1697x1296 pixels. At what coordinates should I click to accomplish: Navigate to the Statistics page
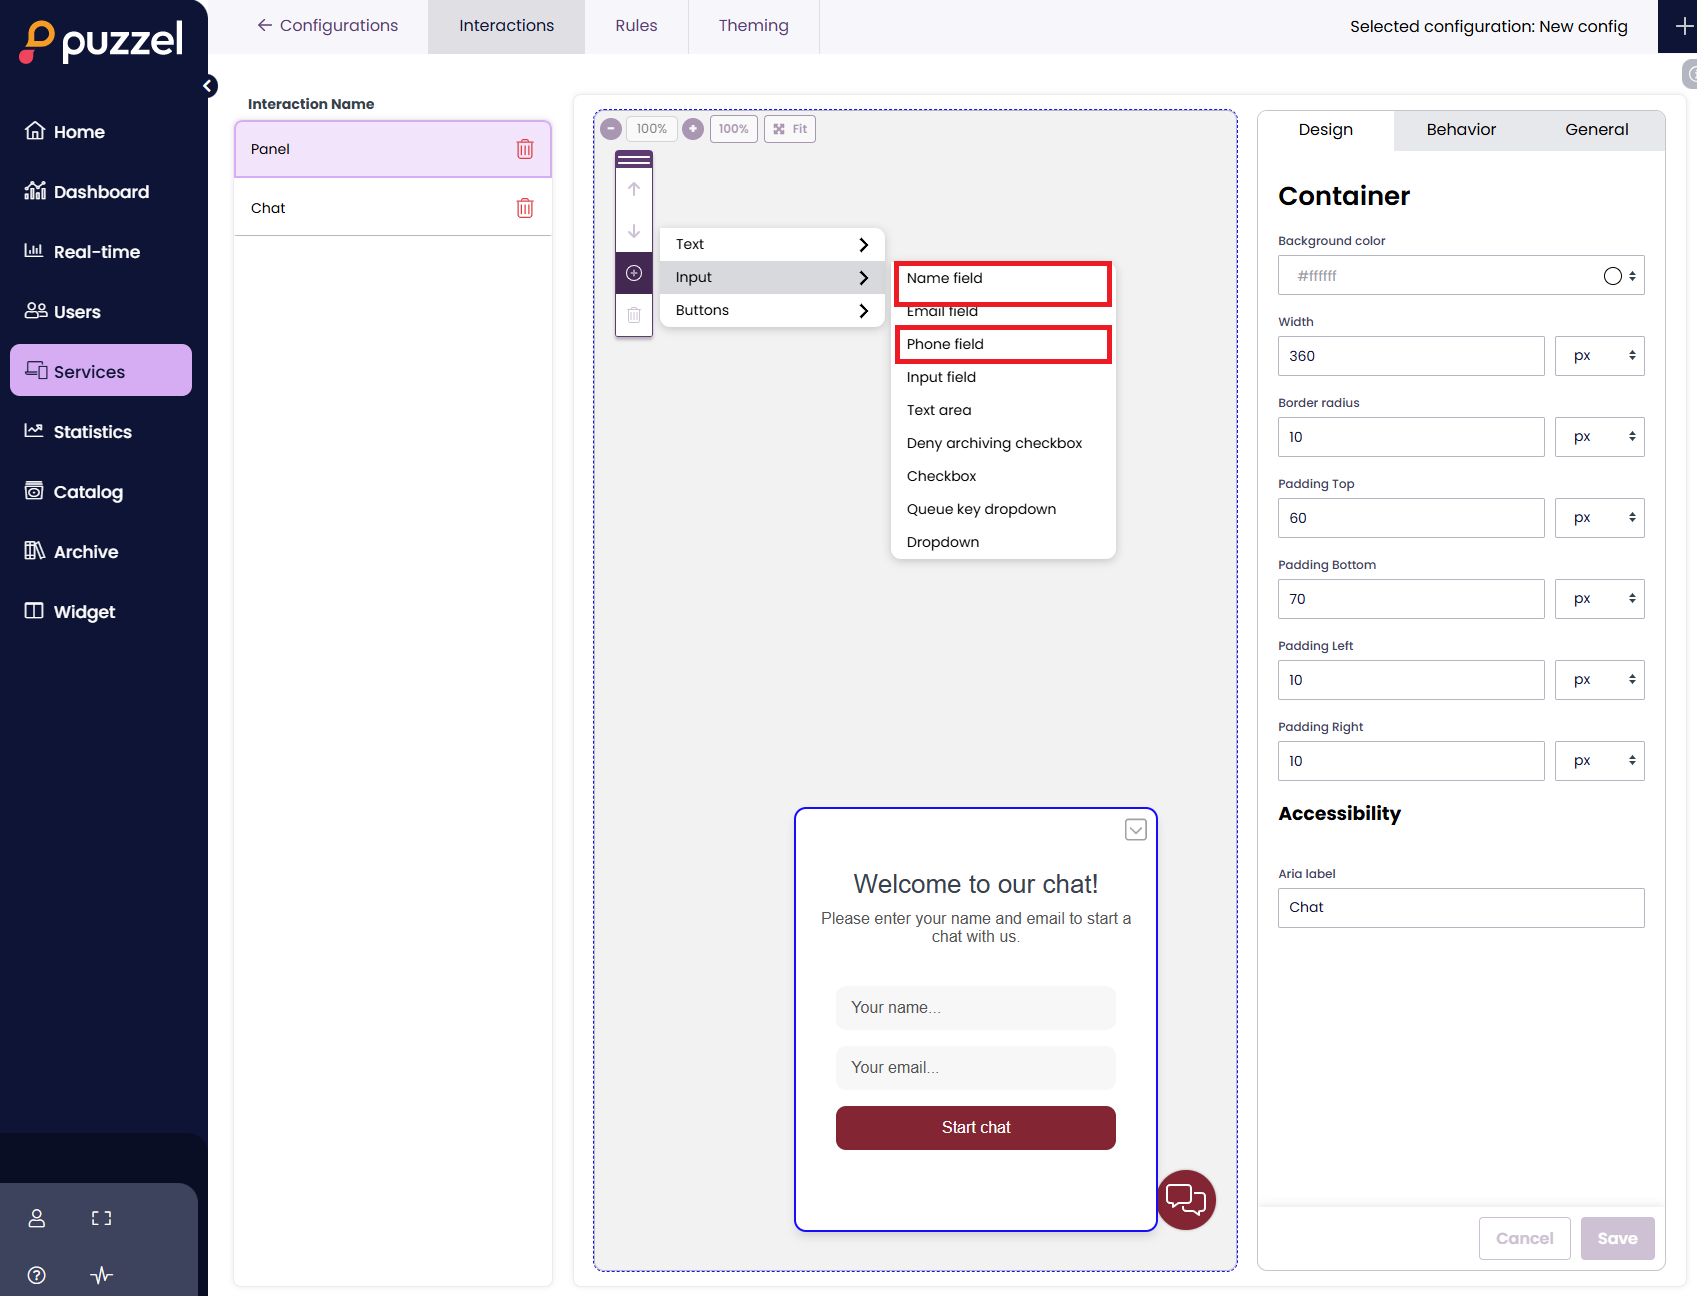(92, 431)
